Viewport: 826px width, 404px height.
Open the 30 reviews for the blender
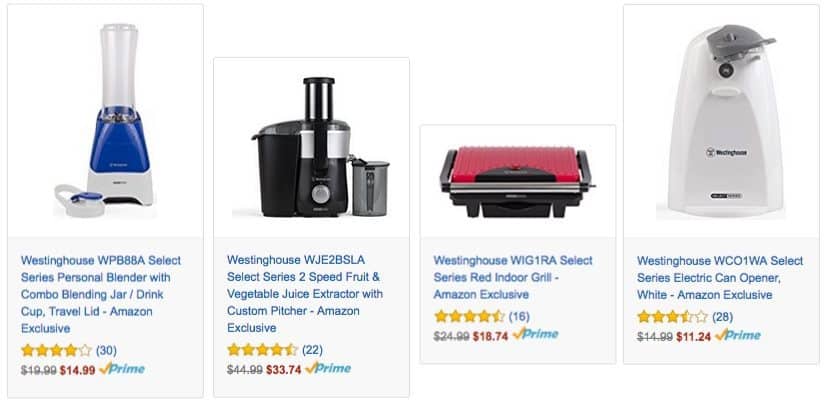point(106,350)
